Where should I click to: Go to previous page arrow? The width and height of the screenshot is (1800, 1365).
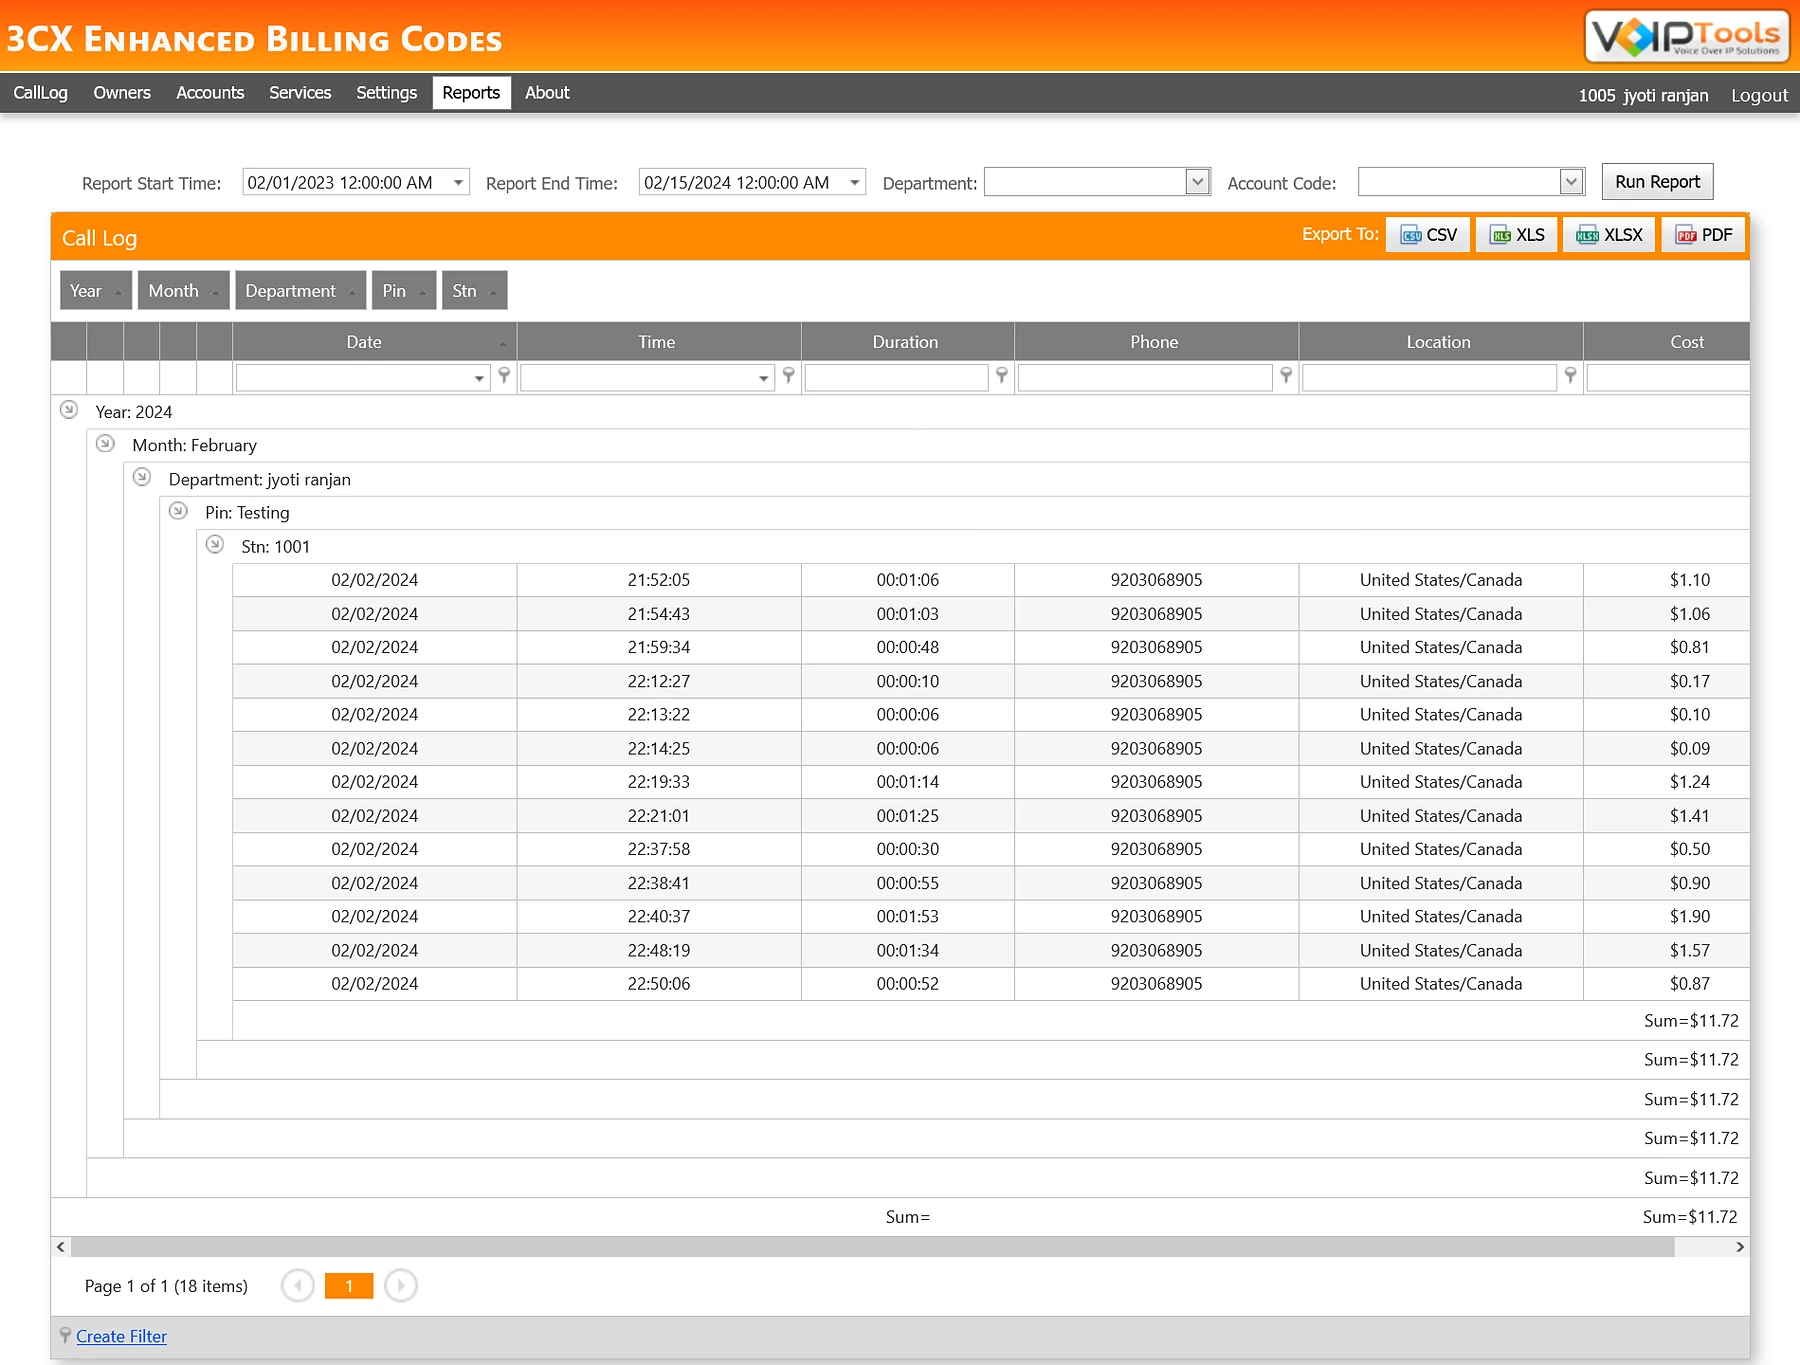pyautogui.click(x=298, y=1286)
